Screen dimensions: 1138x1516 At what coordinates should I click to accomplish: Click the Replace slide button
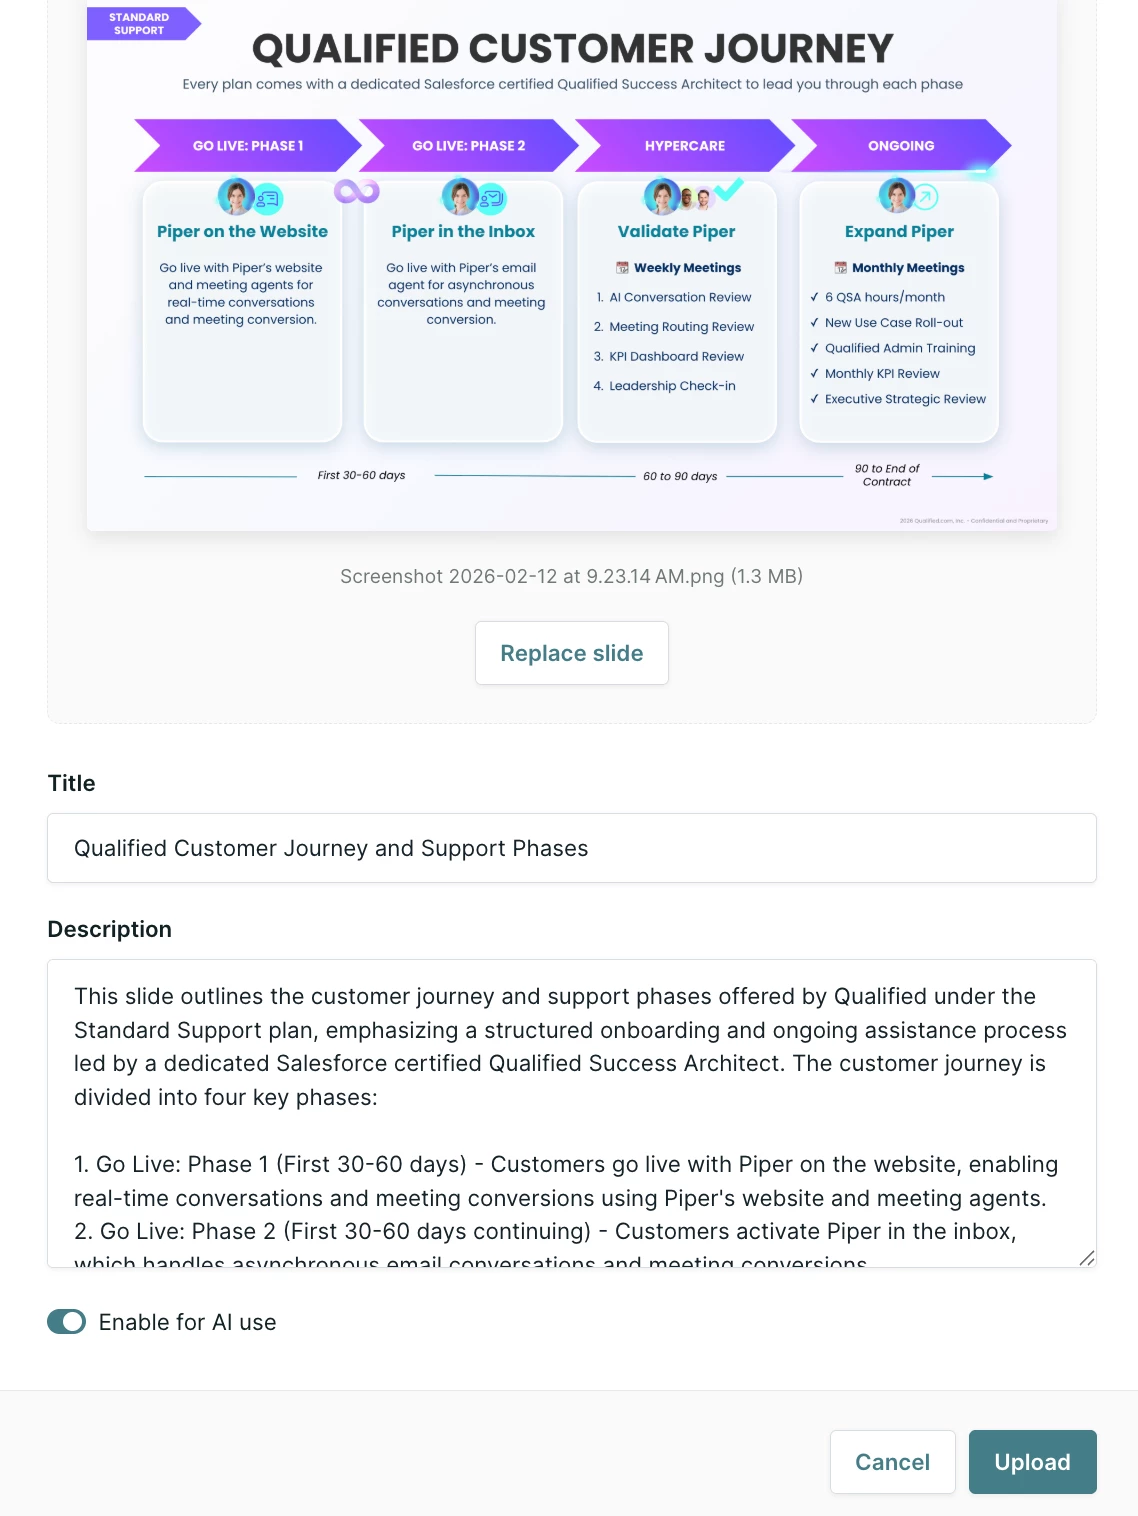pos(571,653)
